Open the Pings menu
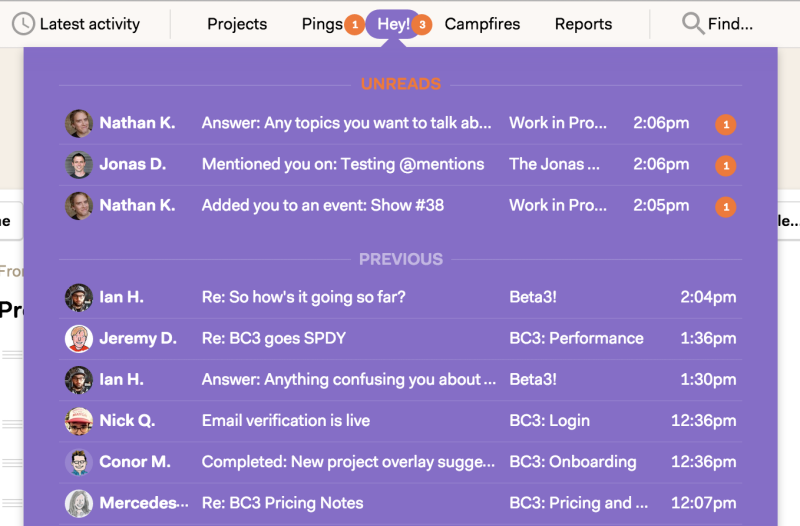The height and width of the screenshot is (526, 800). pyautogui.click(x=322, y=24)
